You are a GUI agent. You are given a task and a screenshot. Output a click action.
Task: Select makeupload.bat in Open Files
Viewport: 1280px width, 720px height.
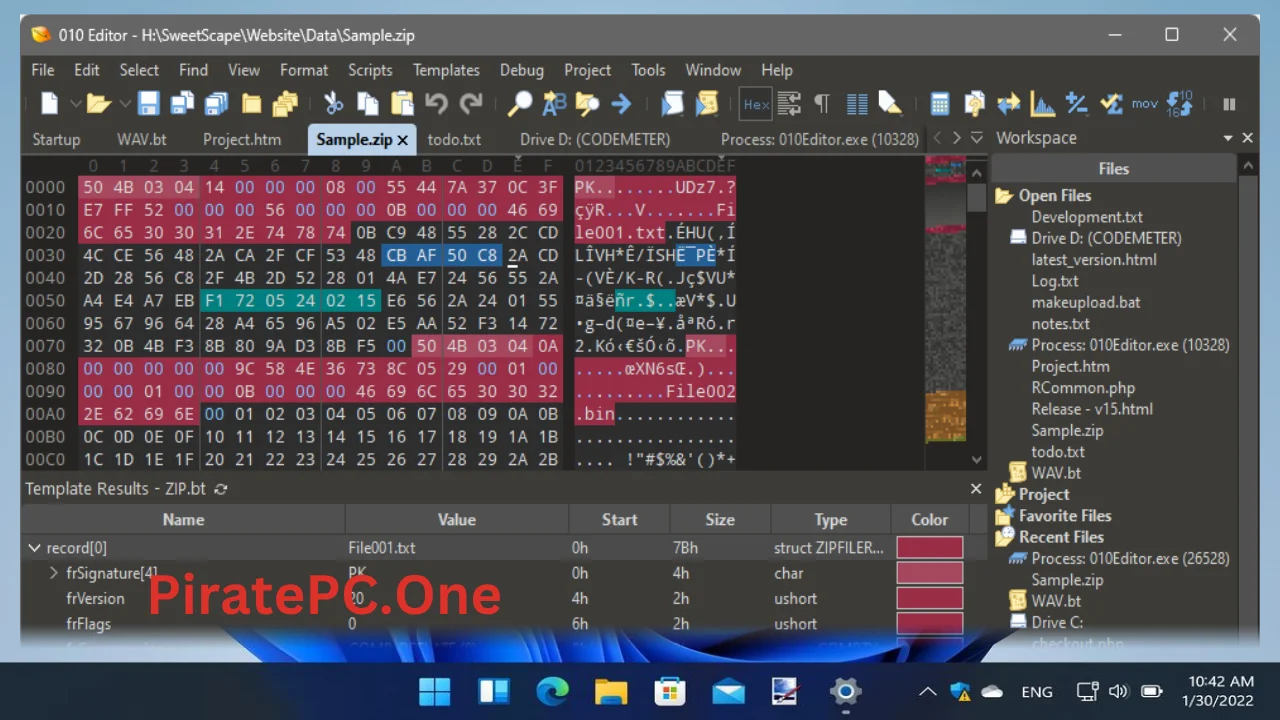coord(1086,302)
